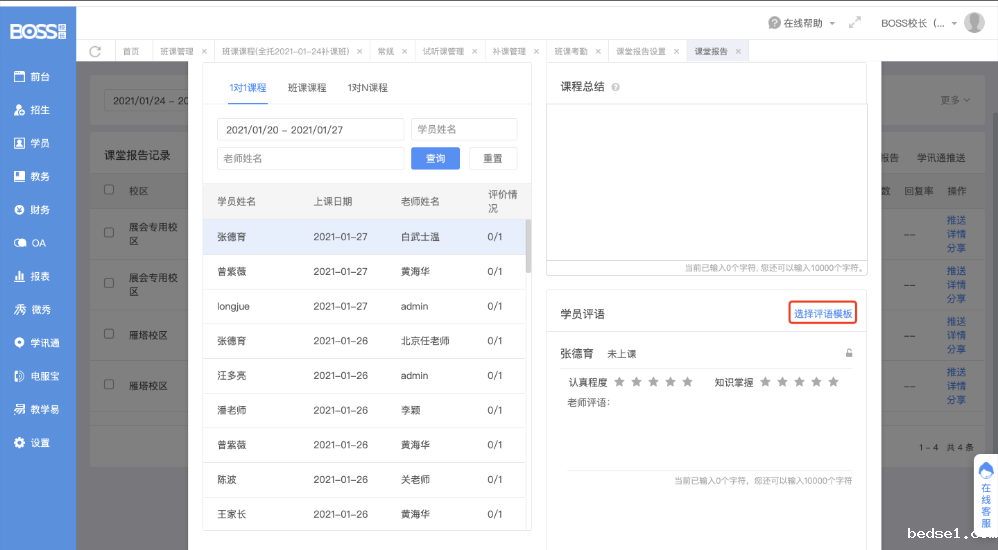Toggle the fullscreen expand icon in header

coord(854,23)
